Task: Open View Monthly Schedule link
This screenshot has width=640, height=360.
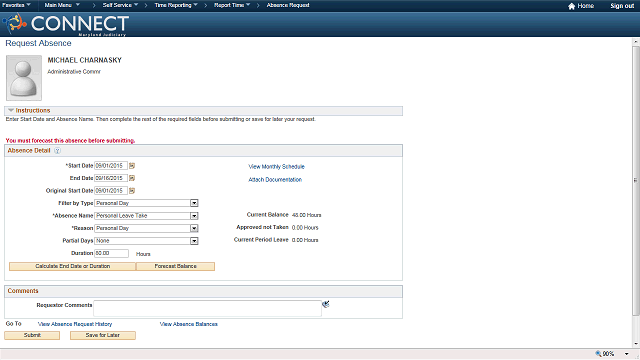Action: click(276, 167)
